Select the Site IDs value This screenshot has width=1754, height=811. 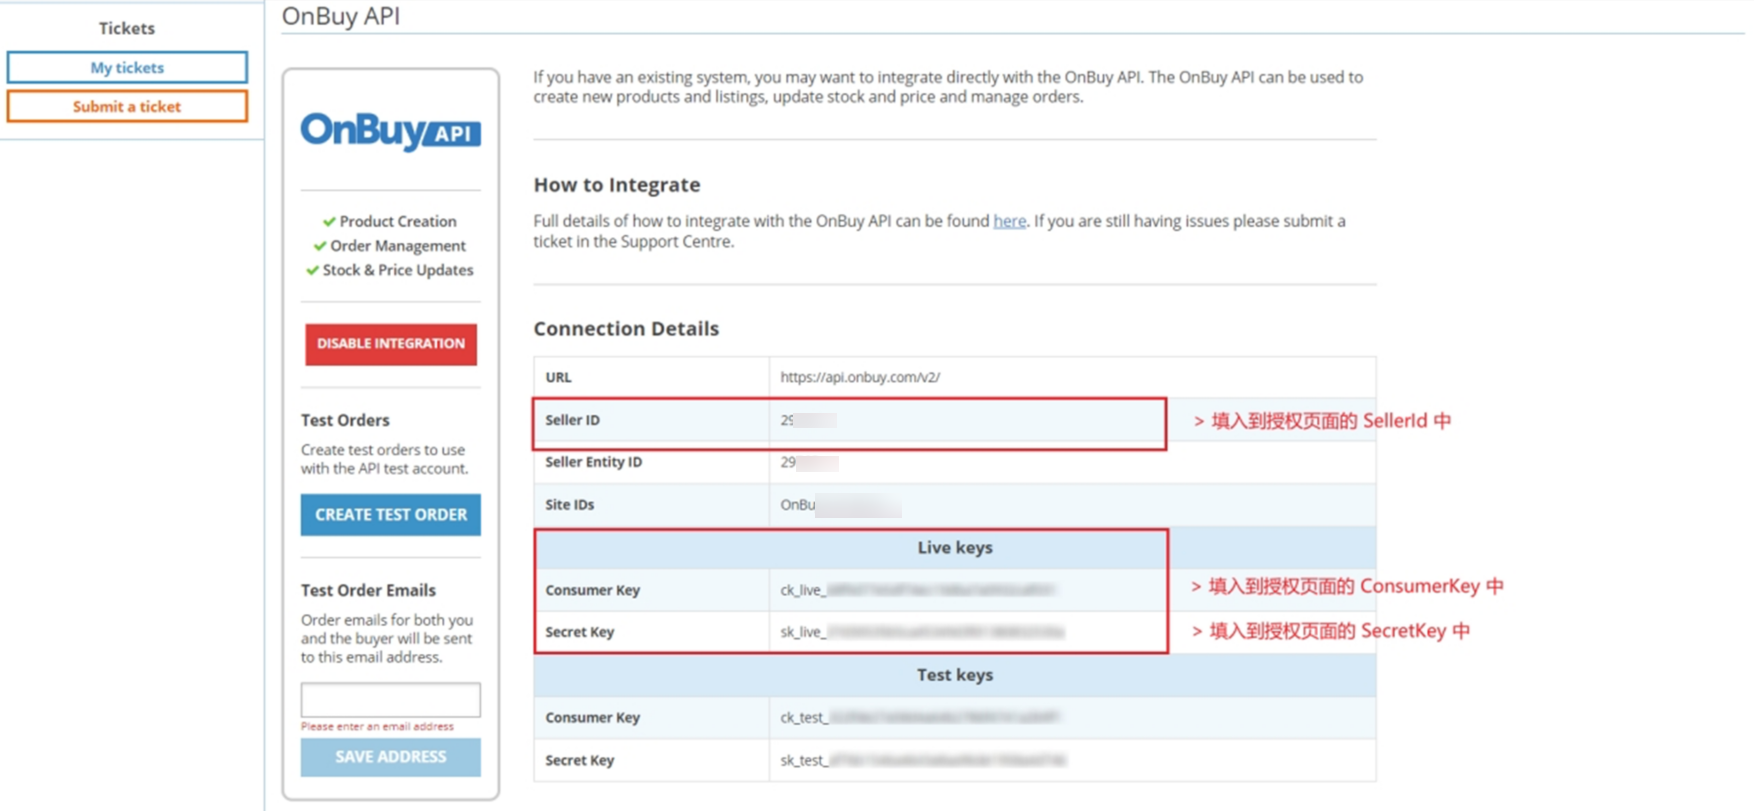[840, 505]
